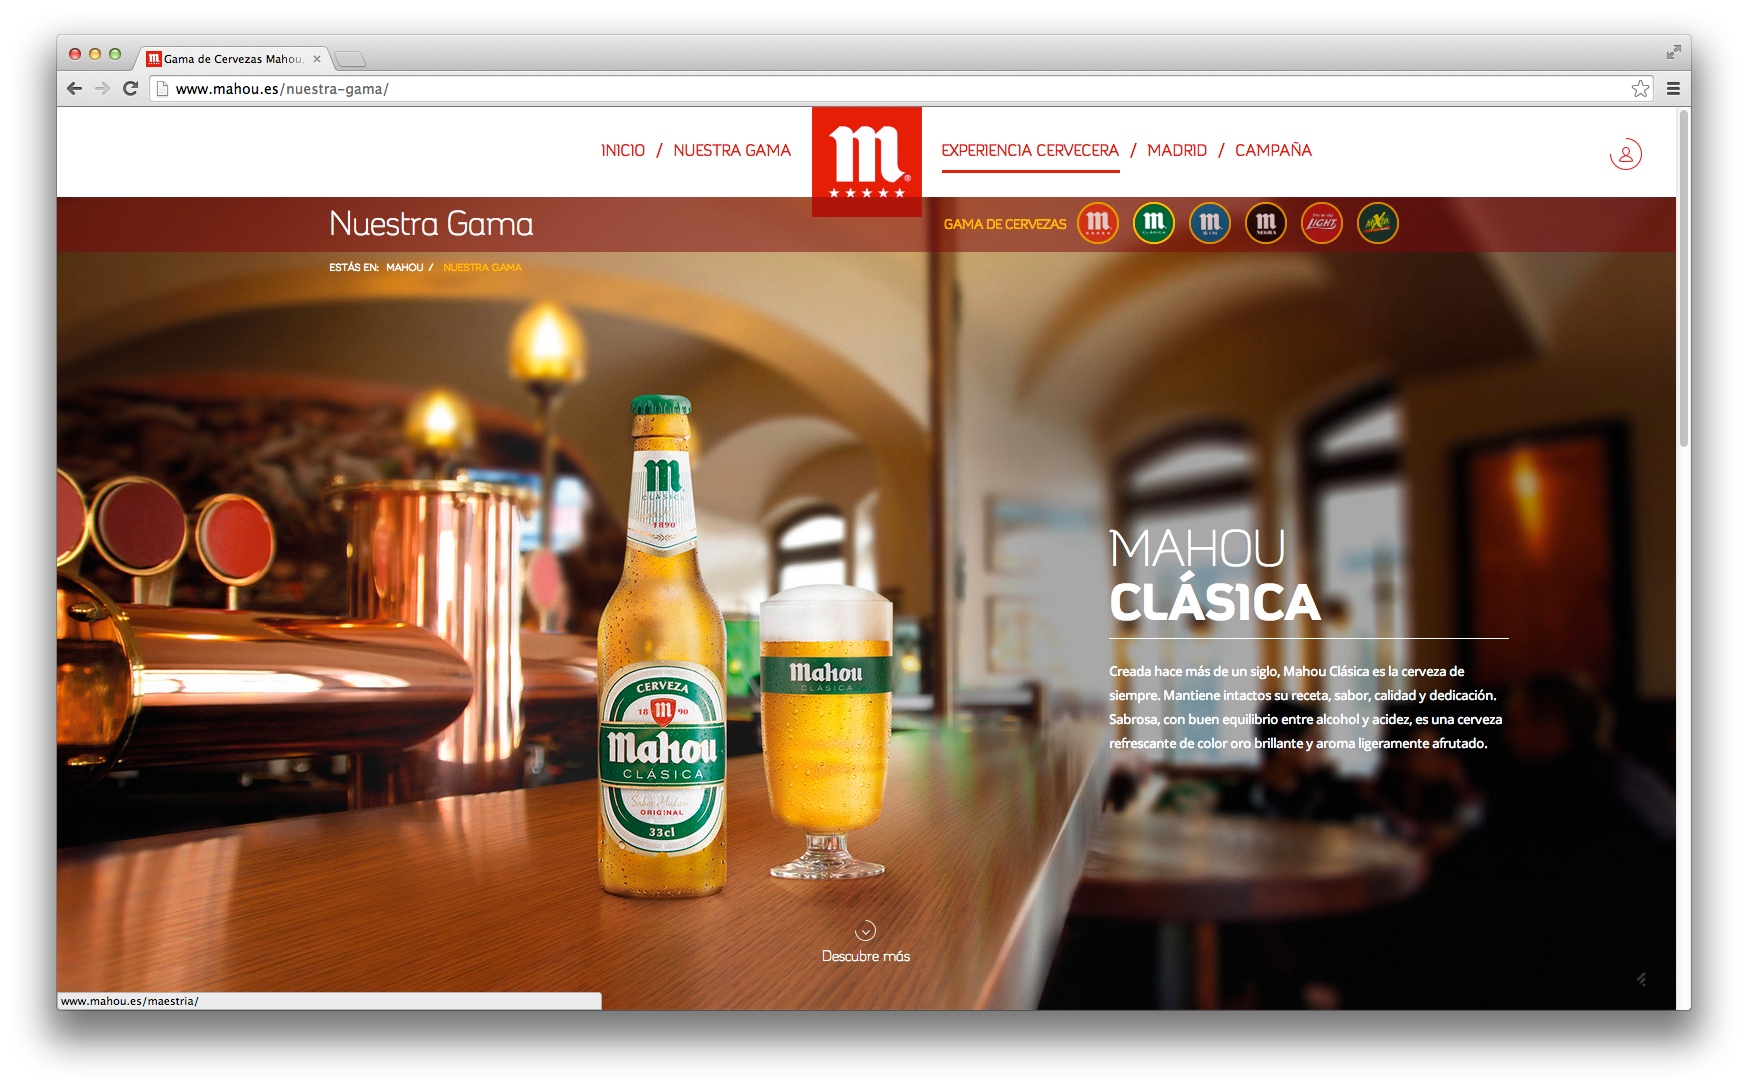Click the status bar maestria URL
Viewport: 1748px width, 1089px height.
[130, 1001]
